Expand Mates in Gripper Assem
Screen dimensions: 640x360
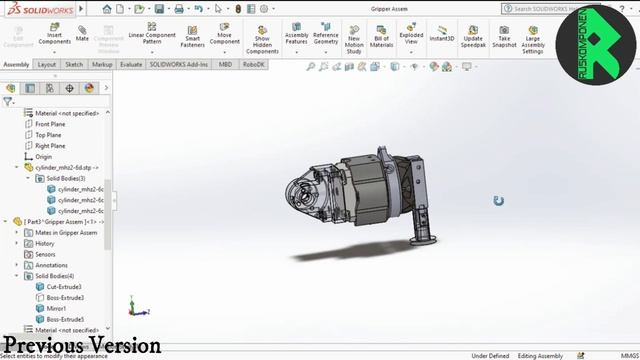click(17, 233)
